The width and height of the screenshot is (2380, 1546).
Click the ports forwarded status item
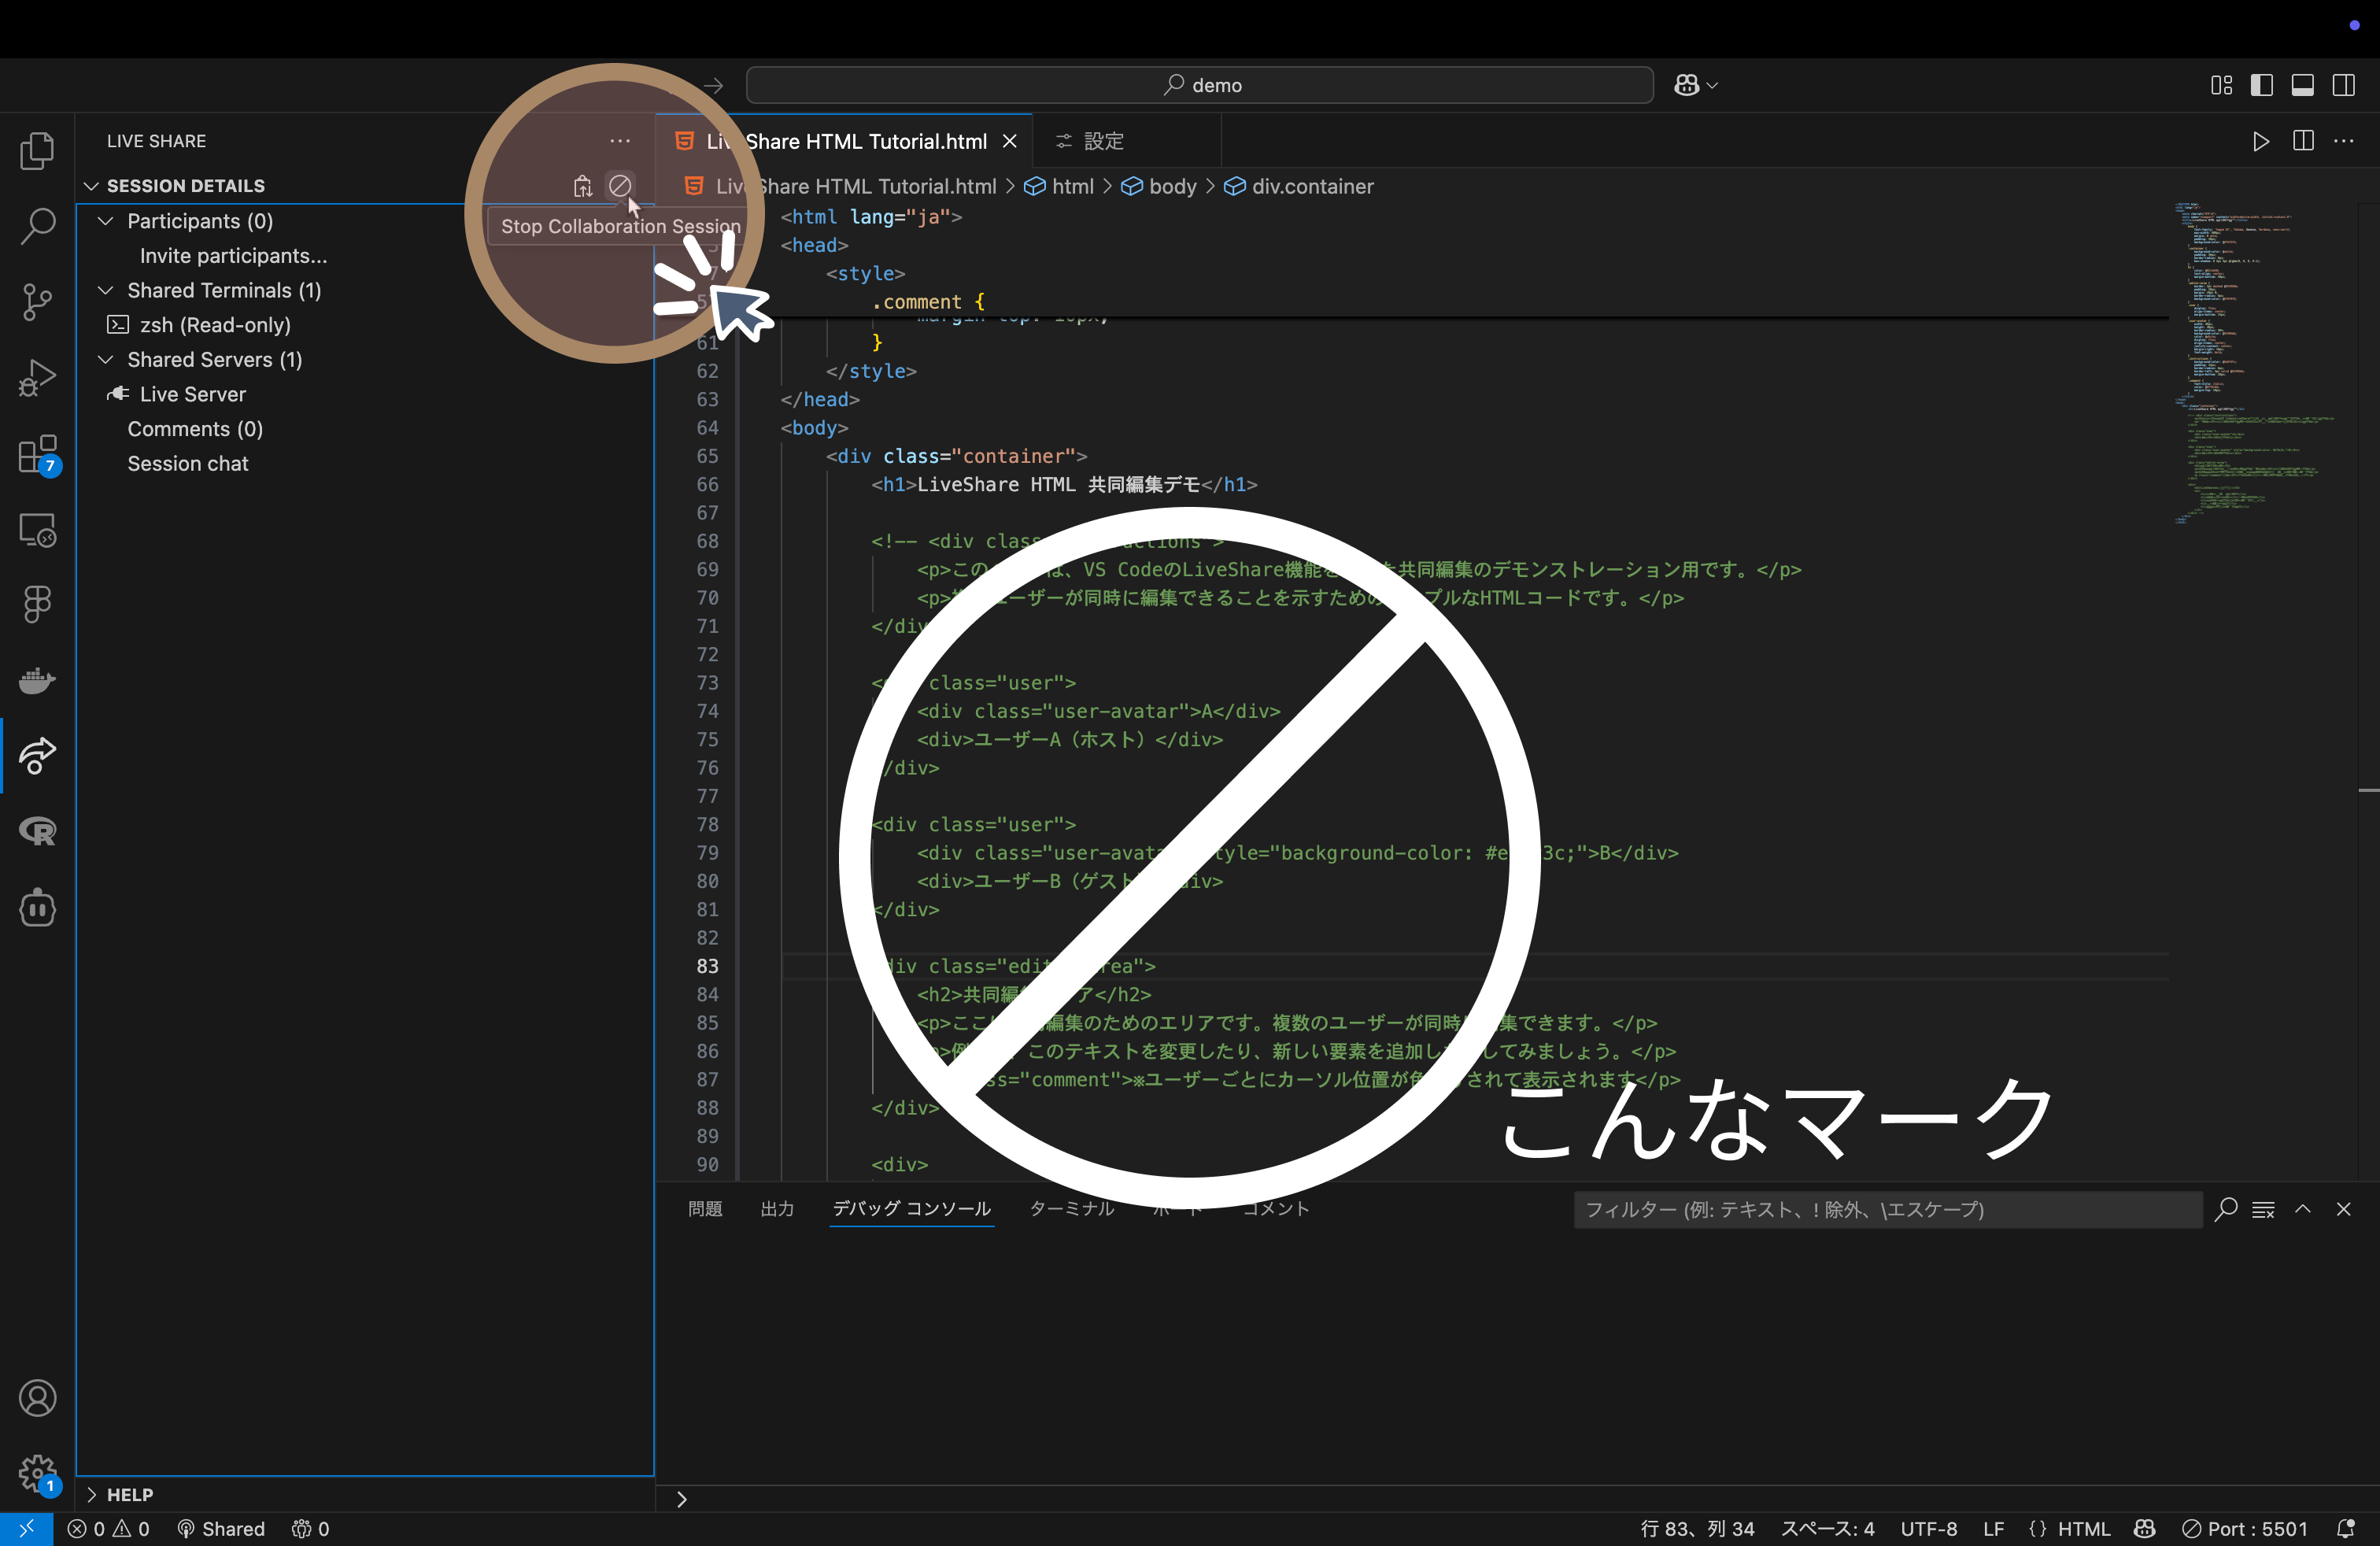(x=310, y=1529)
